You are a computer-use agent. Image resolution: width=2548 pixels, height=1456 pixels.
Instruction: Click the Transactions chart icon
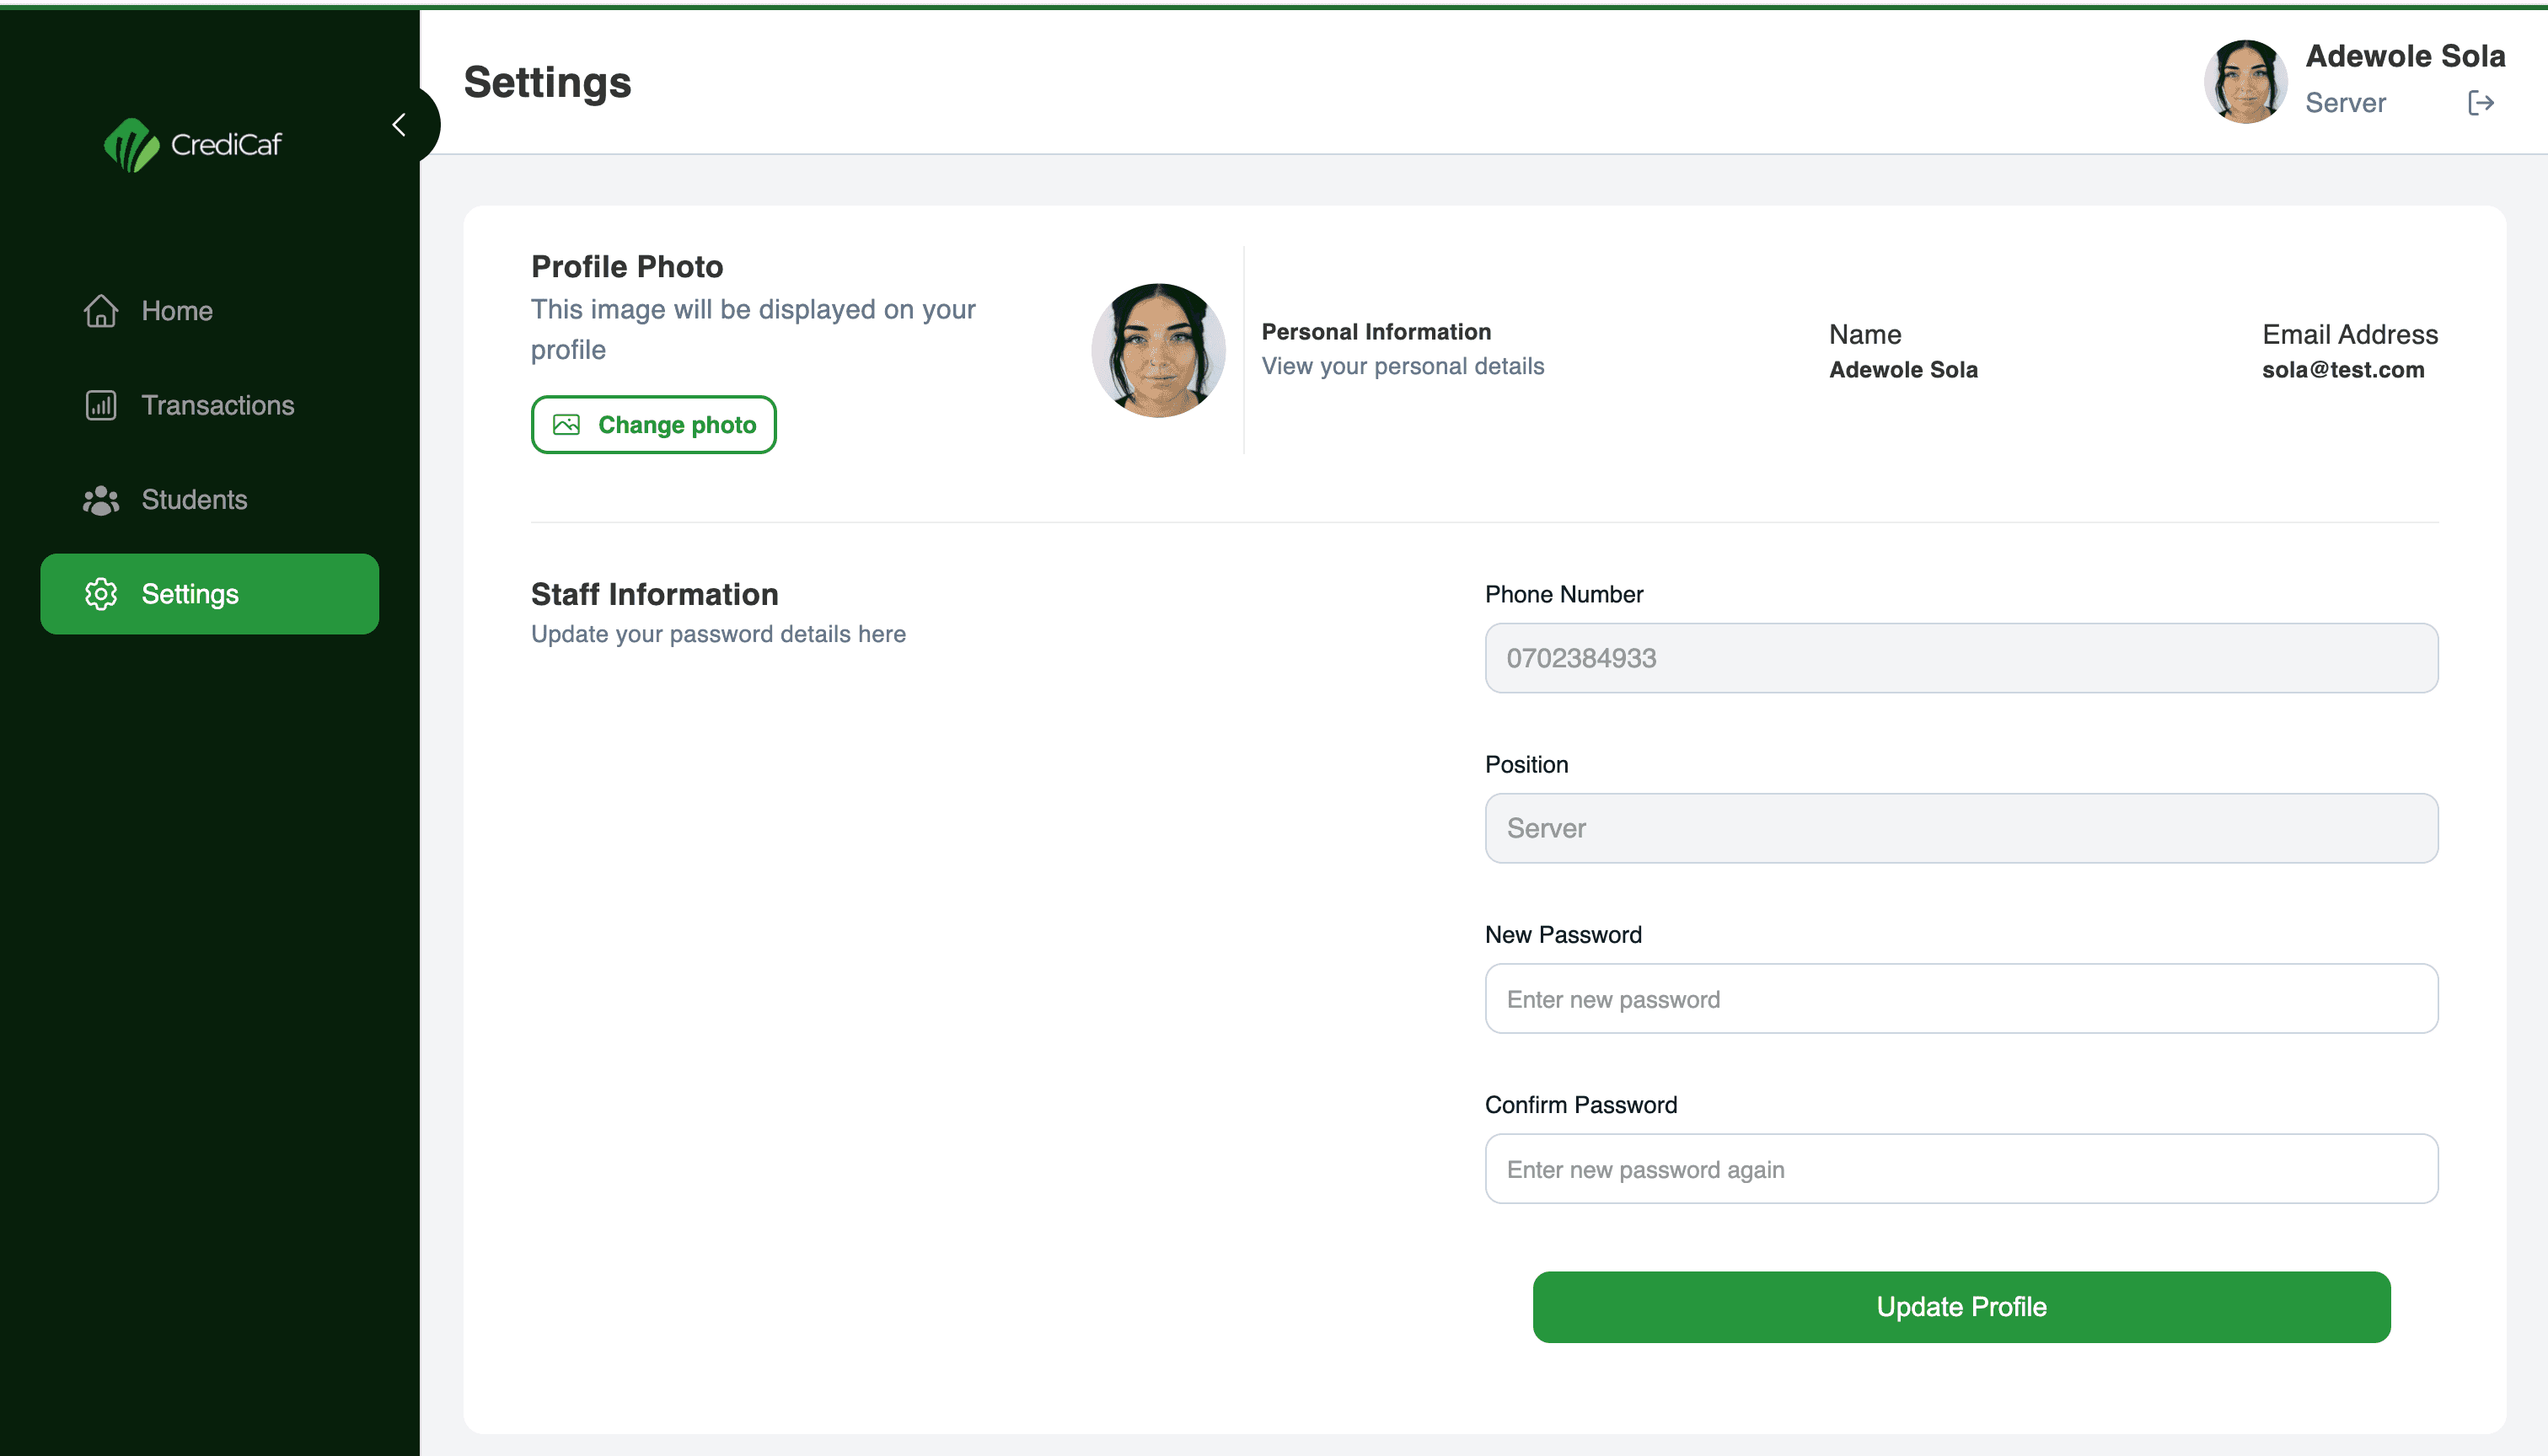101,405
